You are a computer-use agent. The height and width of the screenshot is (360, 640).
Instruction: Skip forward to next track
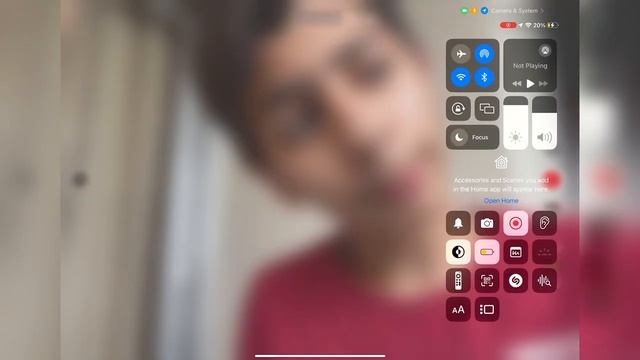543,84
